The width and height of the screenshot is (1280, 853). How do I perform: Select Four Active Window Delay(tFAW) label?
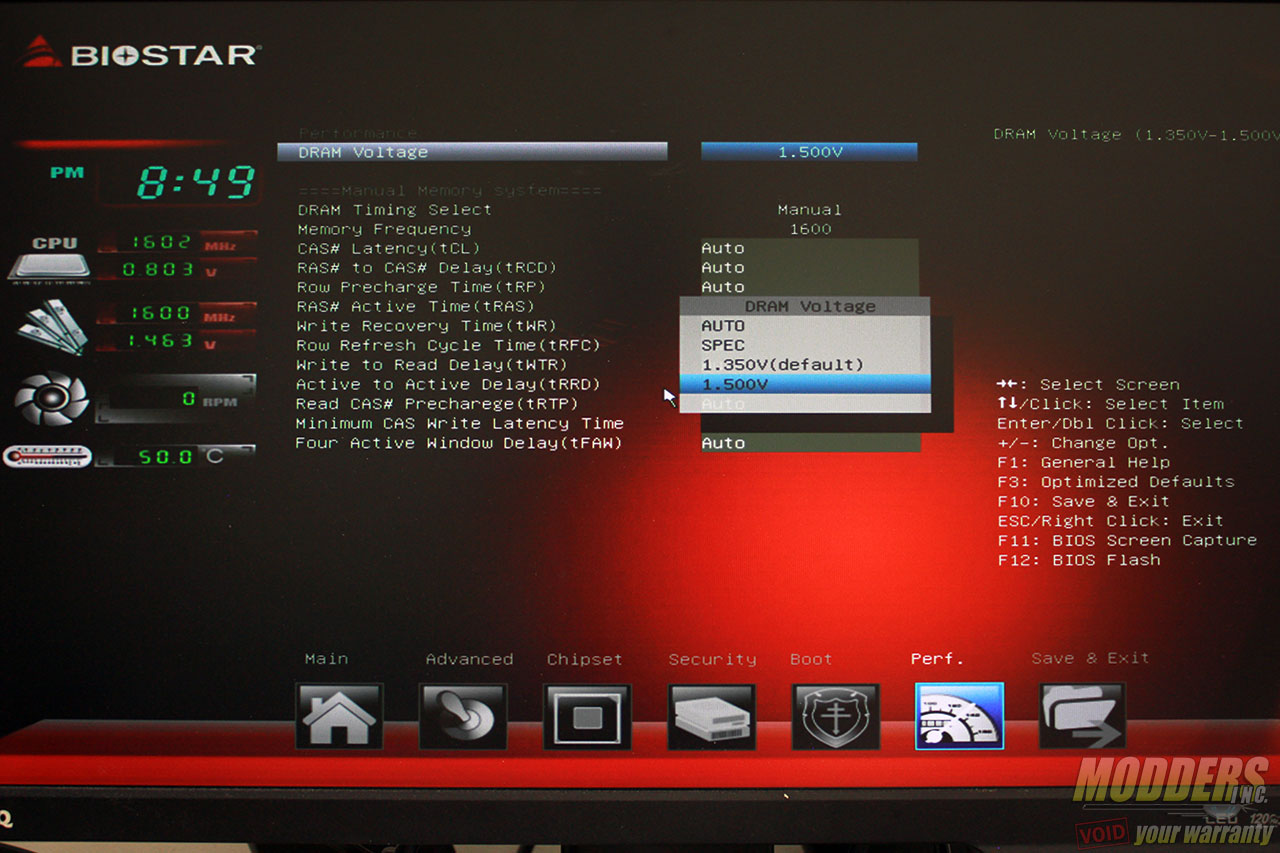click(x=459, y=443)
